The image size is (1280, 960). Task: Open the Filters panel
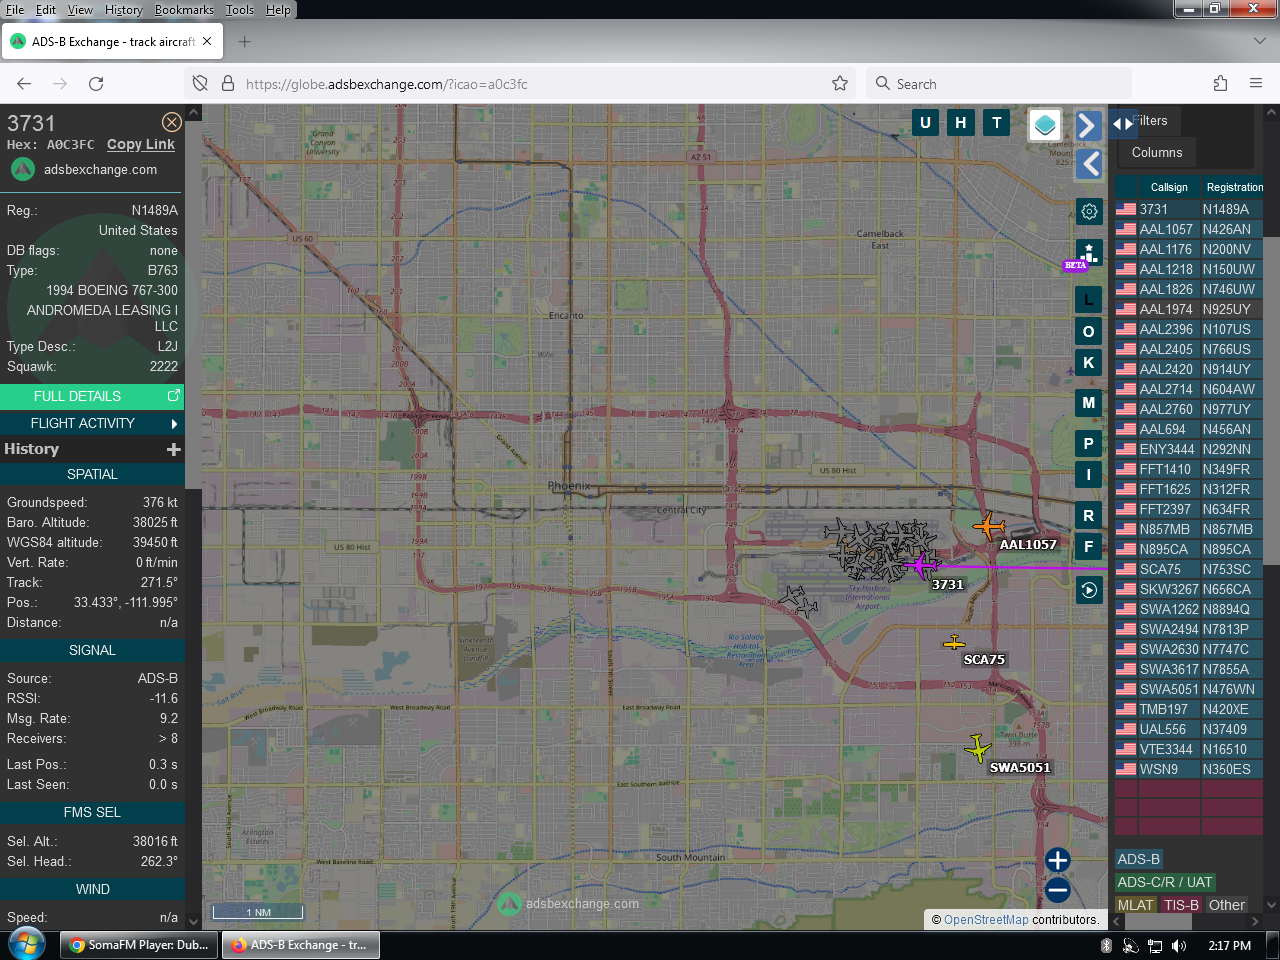coord(1150,121)
